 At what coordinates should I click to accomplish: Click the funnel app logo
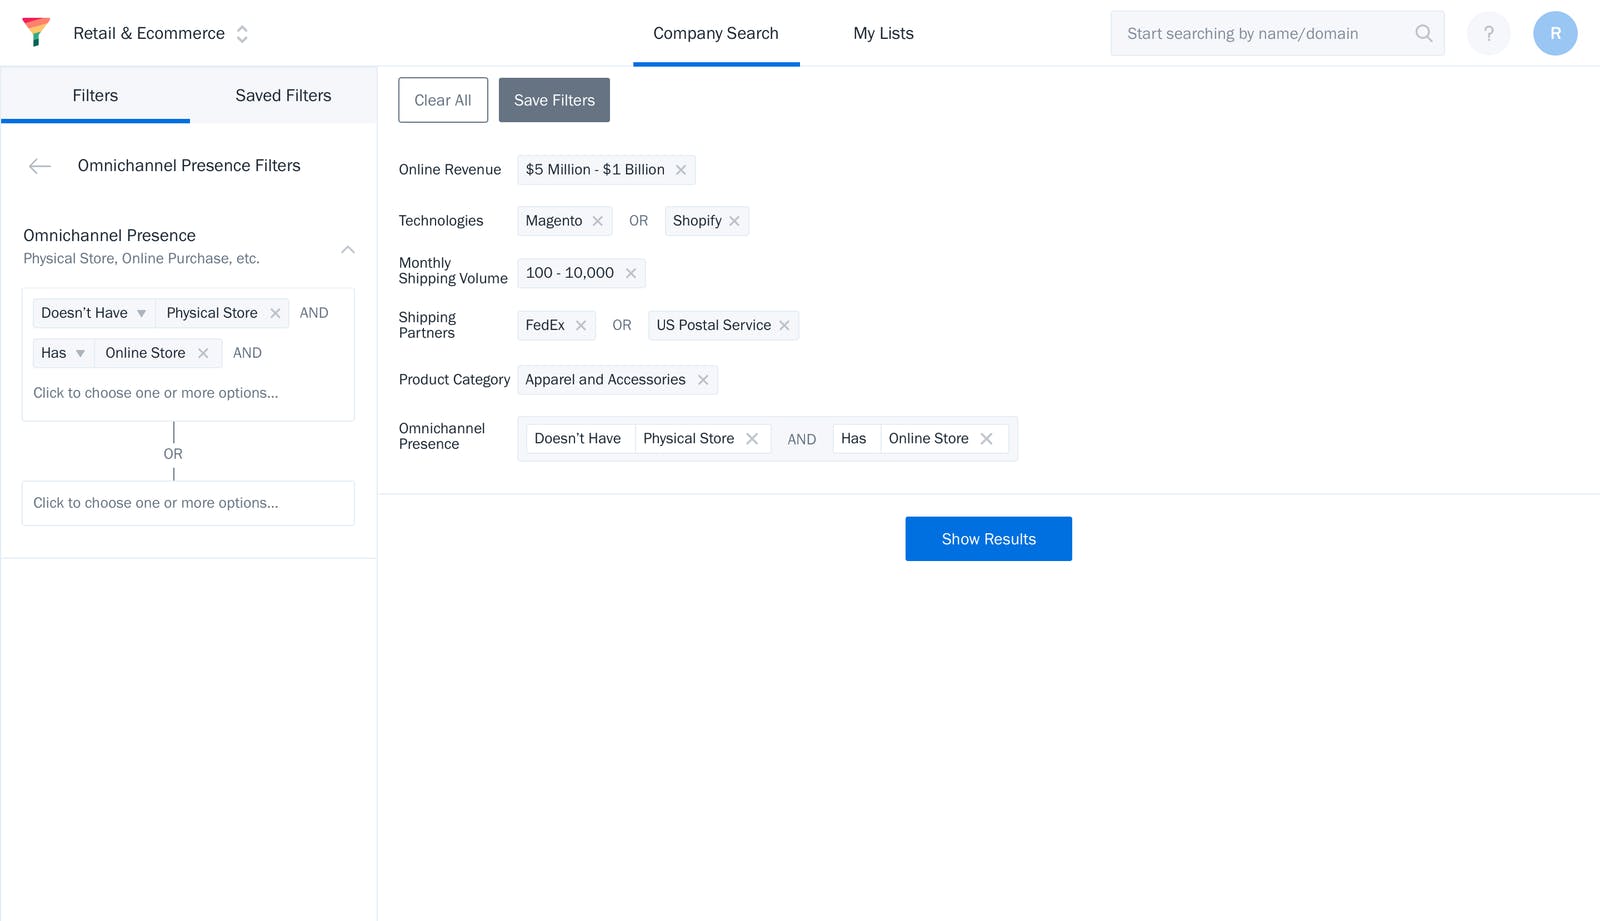coord(36,32)
